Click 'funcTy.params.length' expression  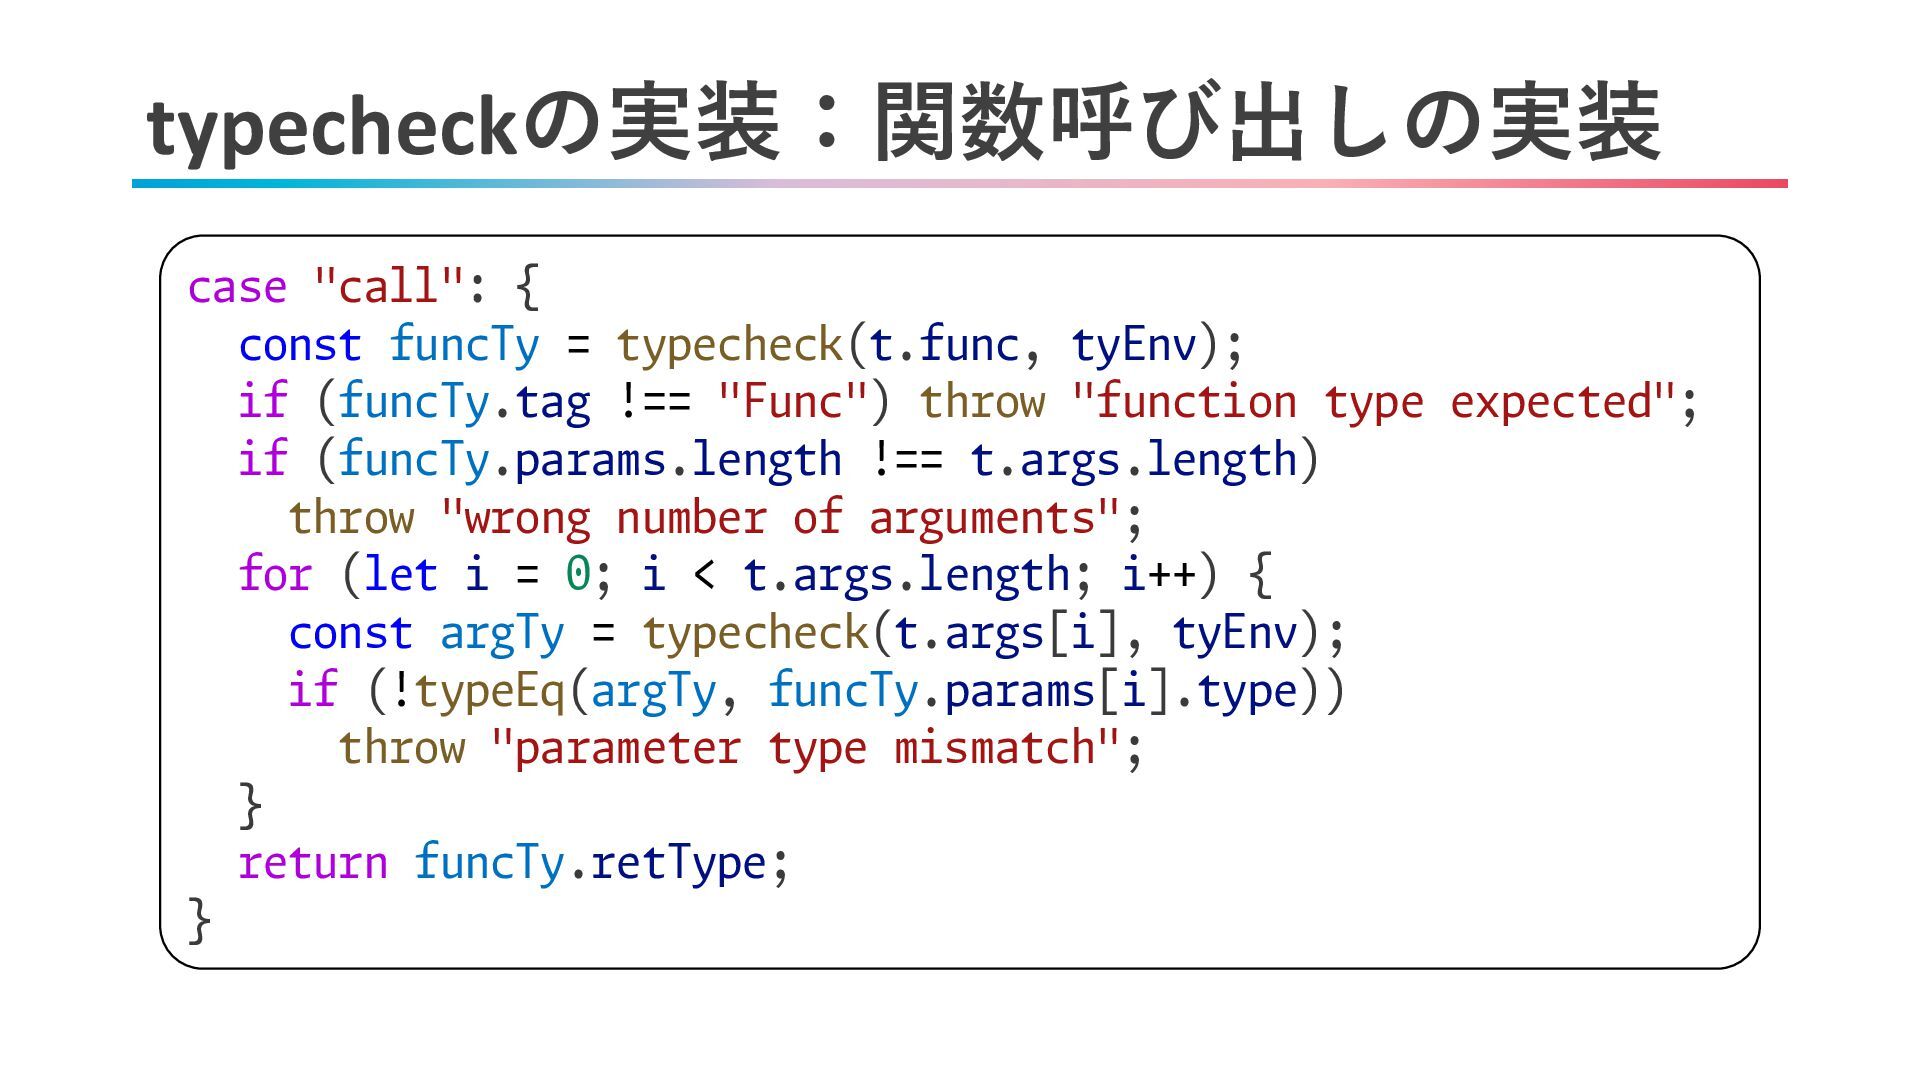(590, 460)
